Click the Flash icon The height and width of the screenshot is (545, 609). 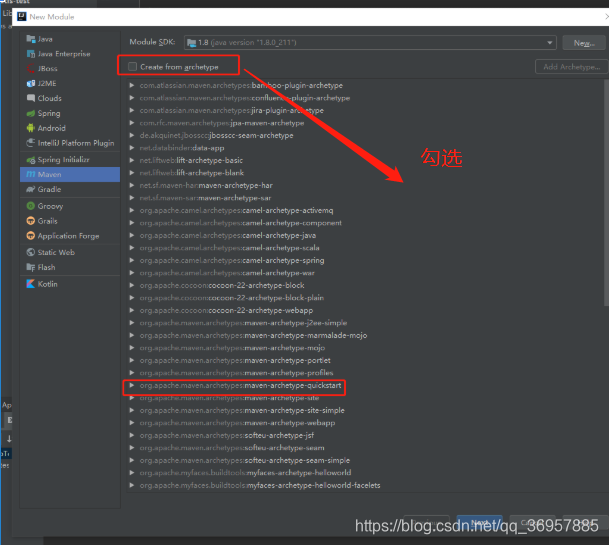click(x=31, y=267)
